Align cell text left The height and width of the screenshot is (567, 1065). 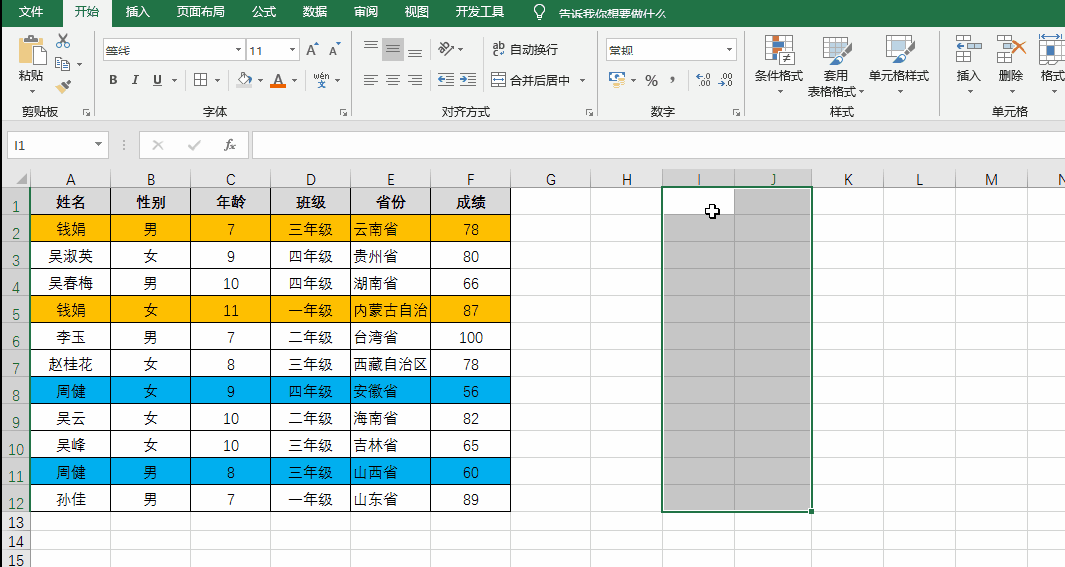371,80
